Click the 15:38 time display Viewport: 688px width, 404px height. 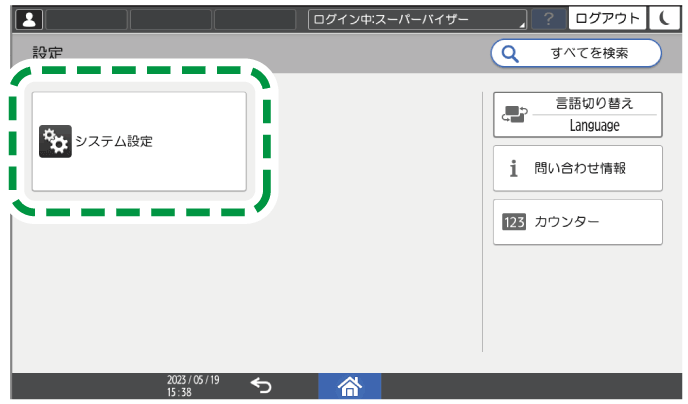[x=179, y=392]
